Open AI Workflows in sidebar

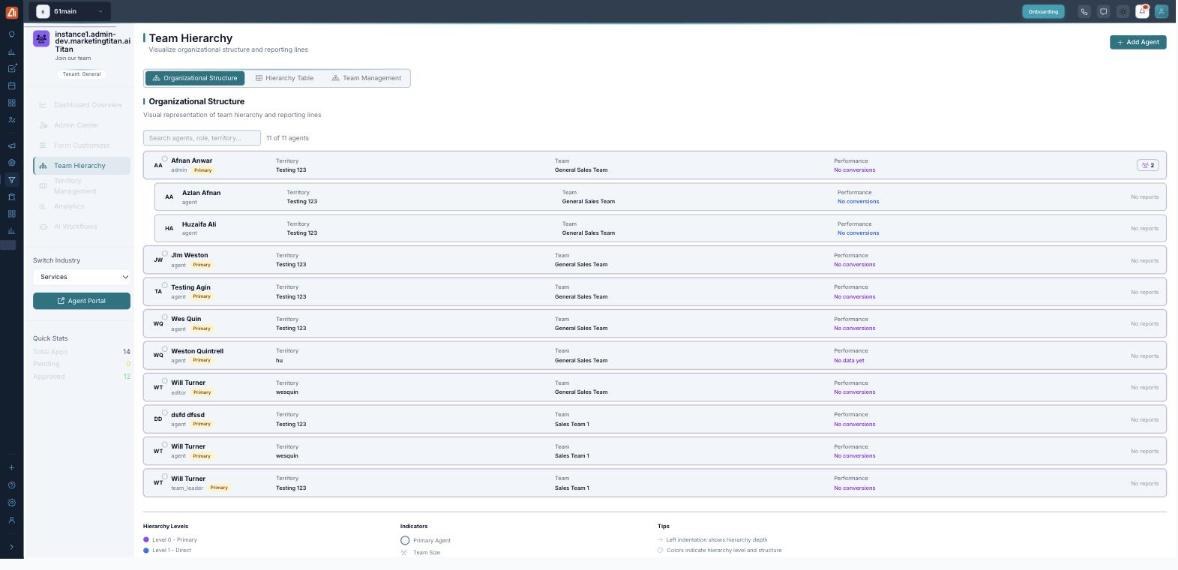click(81, 227)
